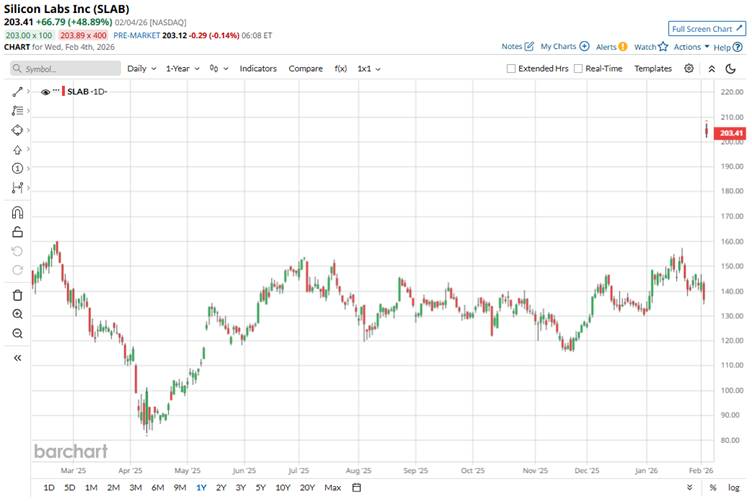Image resolution: width=752 pixels, height=502 pixels.
Task: Toggle the lock drawings padlock
Action: click(17, 232)
